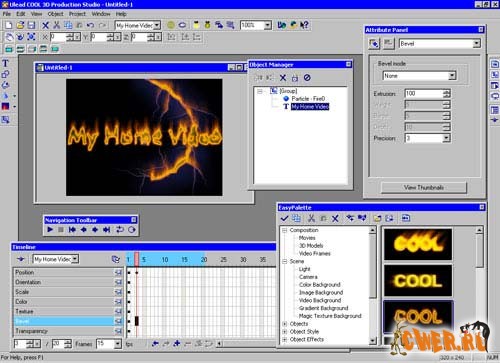This screenshot has height=363, width=500.
Task: Open the Window menu
Action: pyautogui.click(x=101, y=14)
